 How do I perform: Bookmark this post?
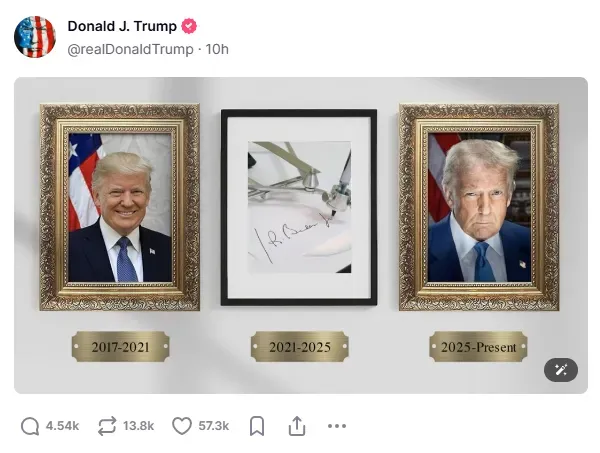tap(257, 426)
